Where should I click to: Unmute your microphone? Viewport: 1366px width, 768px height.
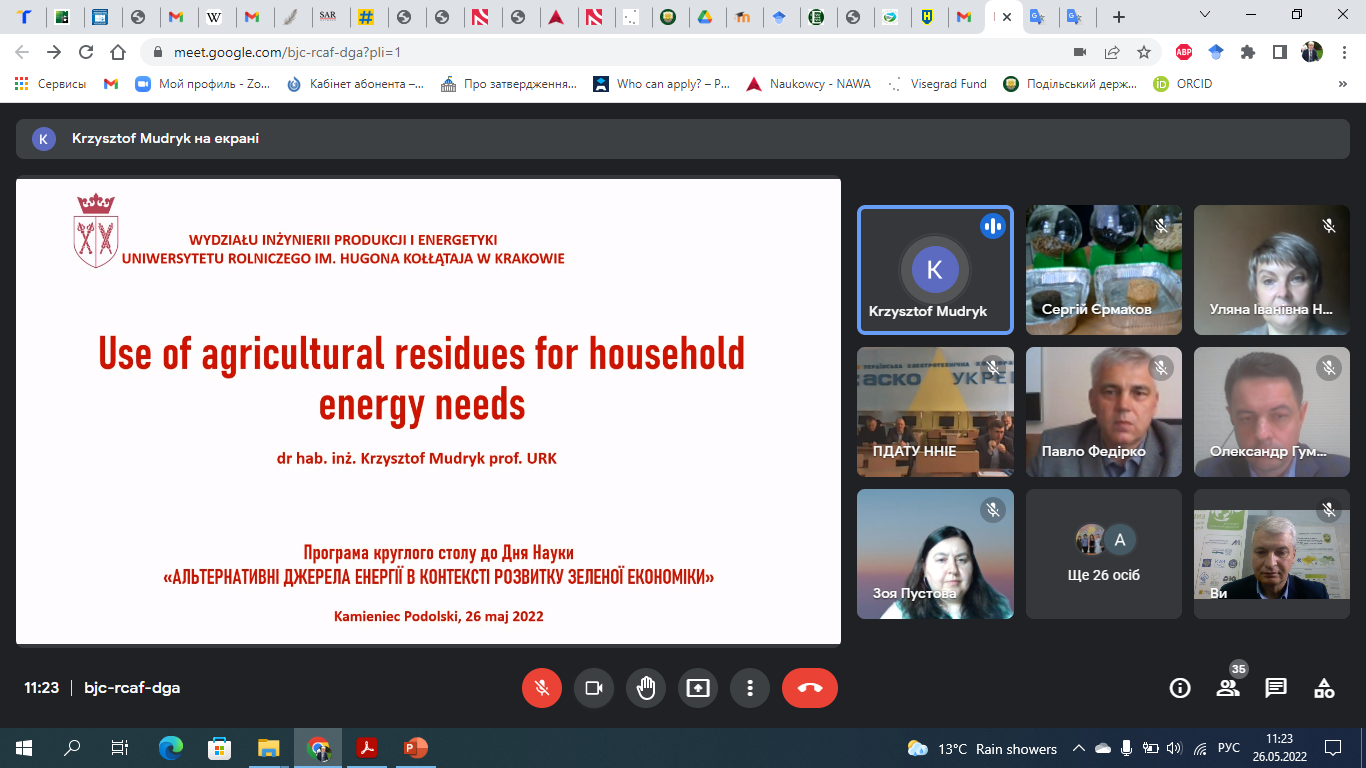542,688
